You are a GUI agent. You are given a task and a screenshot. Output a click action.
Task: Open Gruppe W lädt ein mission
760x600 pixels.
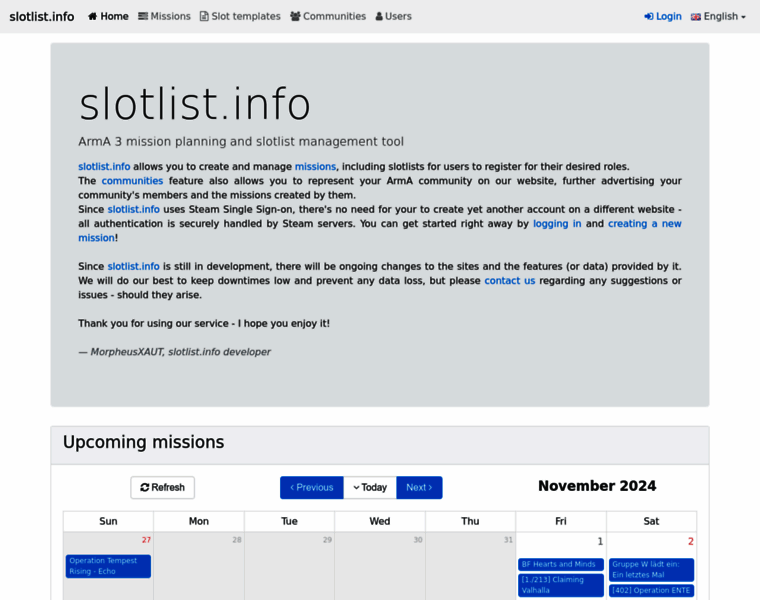point(651,569)
